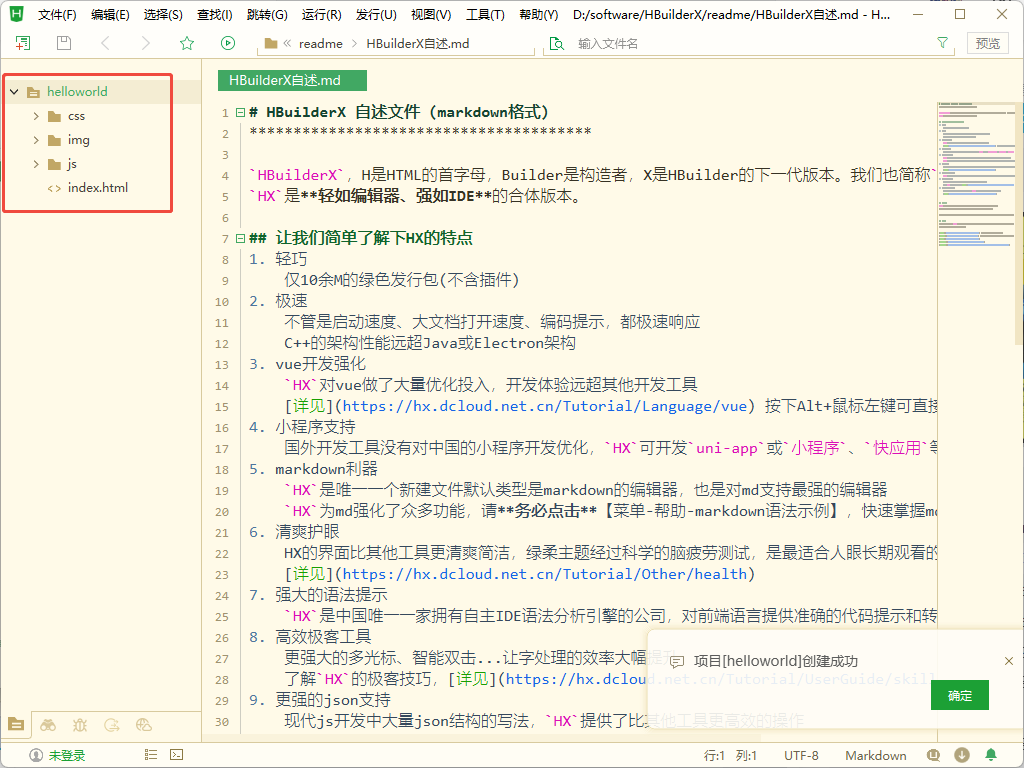1024x768 pixels.
Task: Open the project manager folder icon at bottom
Action: coord(16,724)
